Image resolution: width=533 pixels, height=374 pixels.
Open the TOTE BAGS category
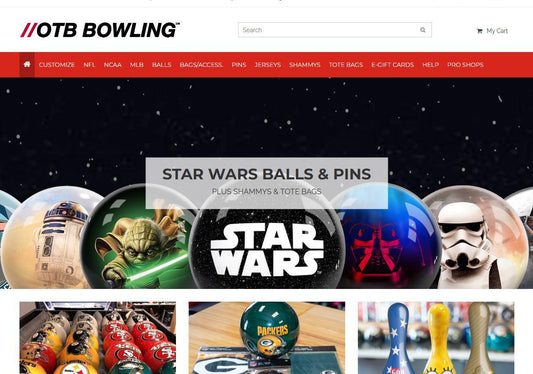pos(346,65)
